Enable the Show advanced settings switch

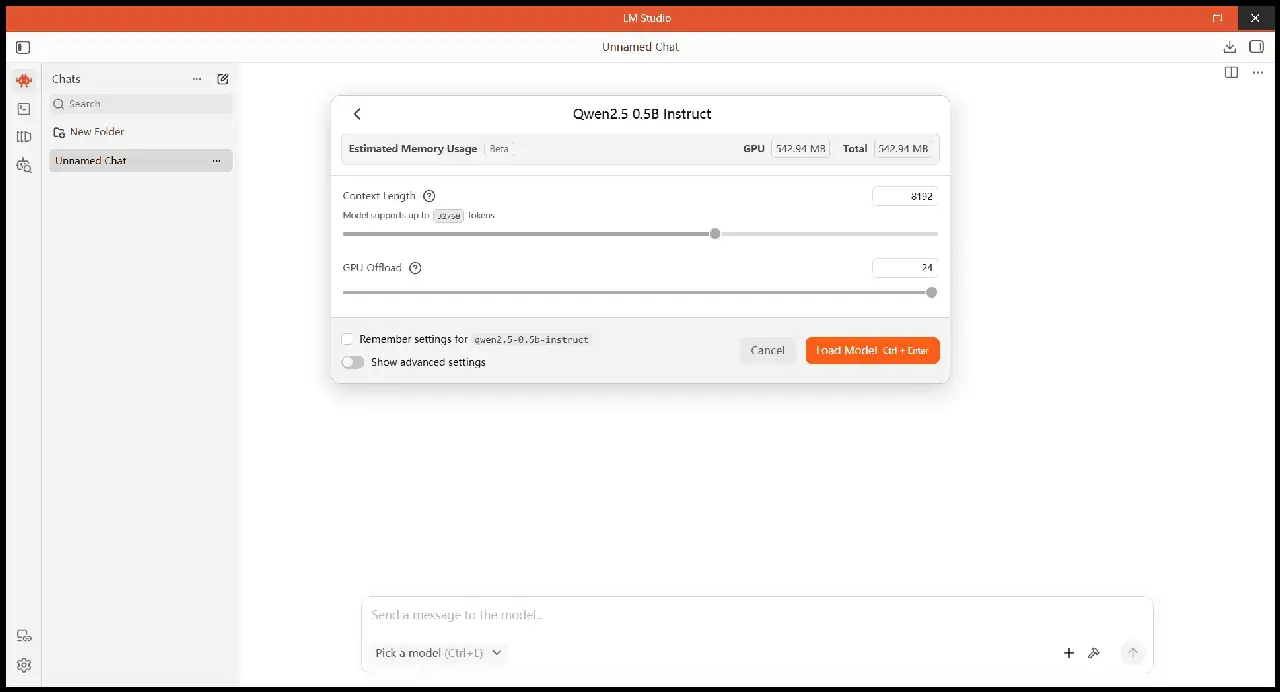pyautogui.click(x=352, y=362)
